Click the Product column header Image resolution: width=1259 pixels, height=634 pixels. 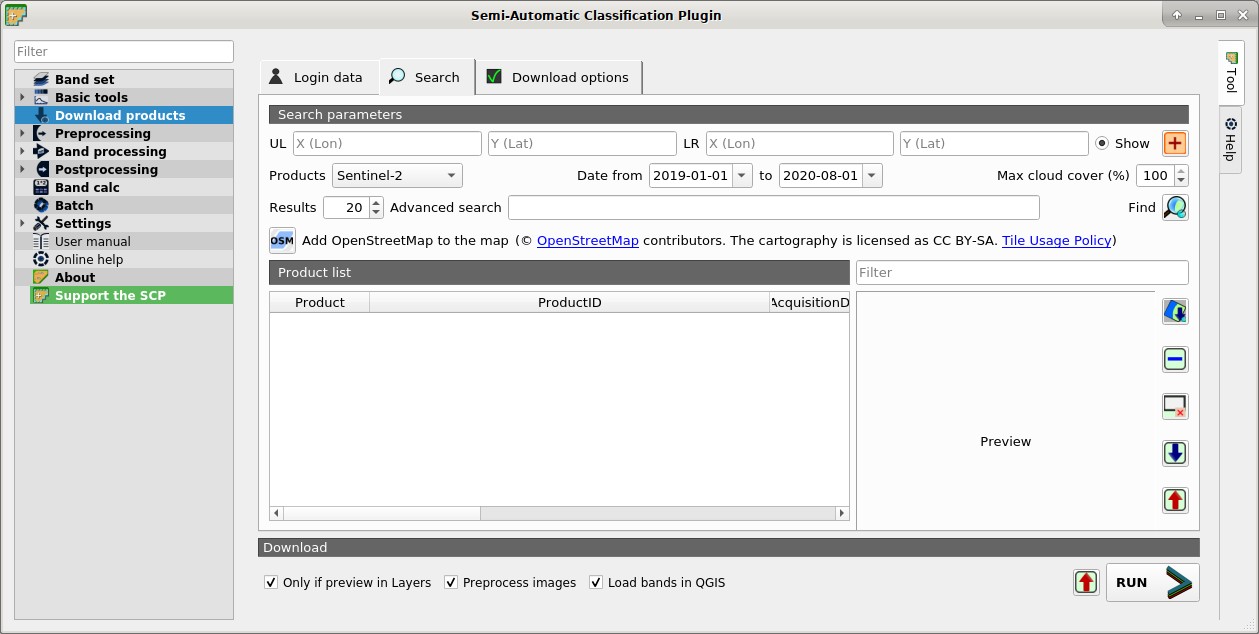tap(320, 302)
